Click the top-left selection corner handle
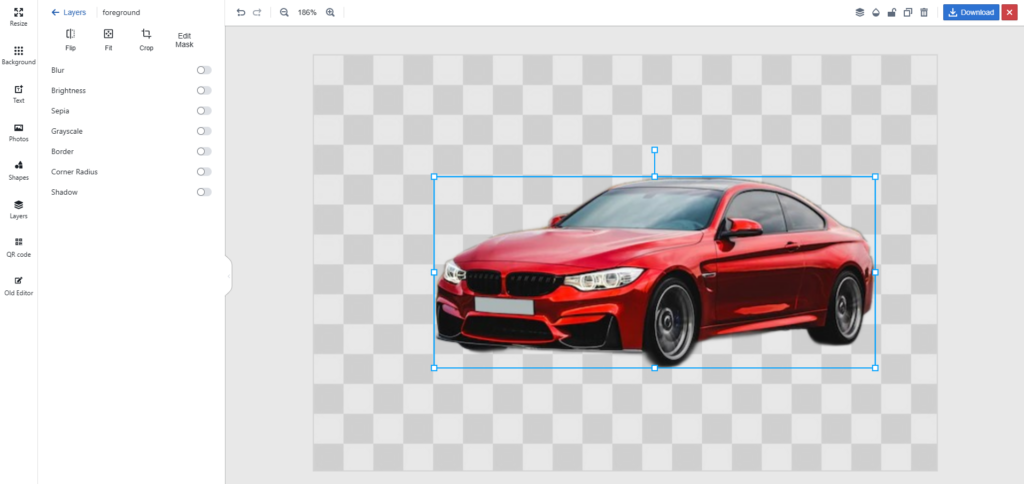This screenshot has height=484, width=1024. 434,176
